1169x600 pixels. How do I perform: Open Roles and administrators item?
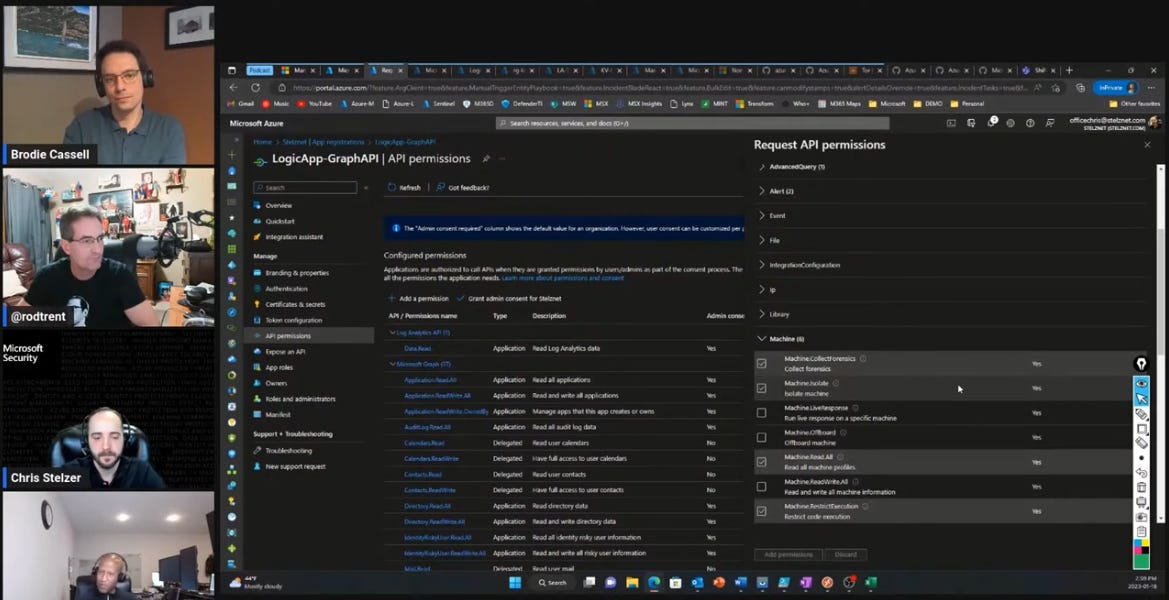pos(300,400)
